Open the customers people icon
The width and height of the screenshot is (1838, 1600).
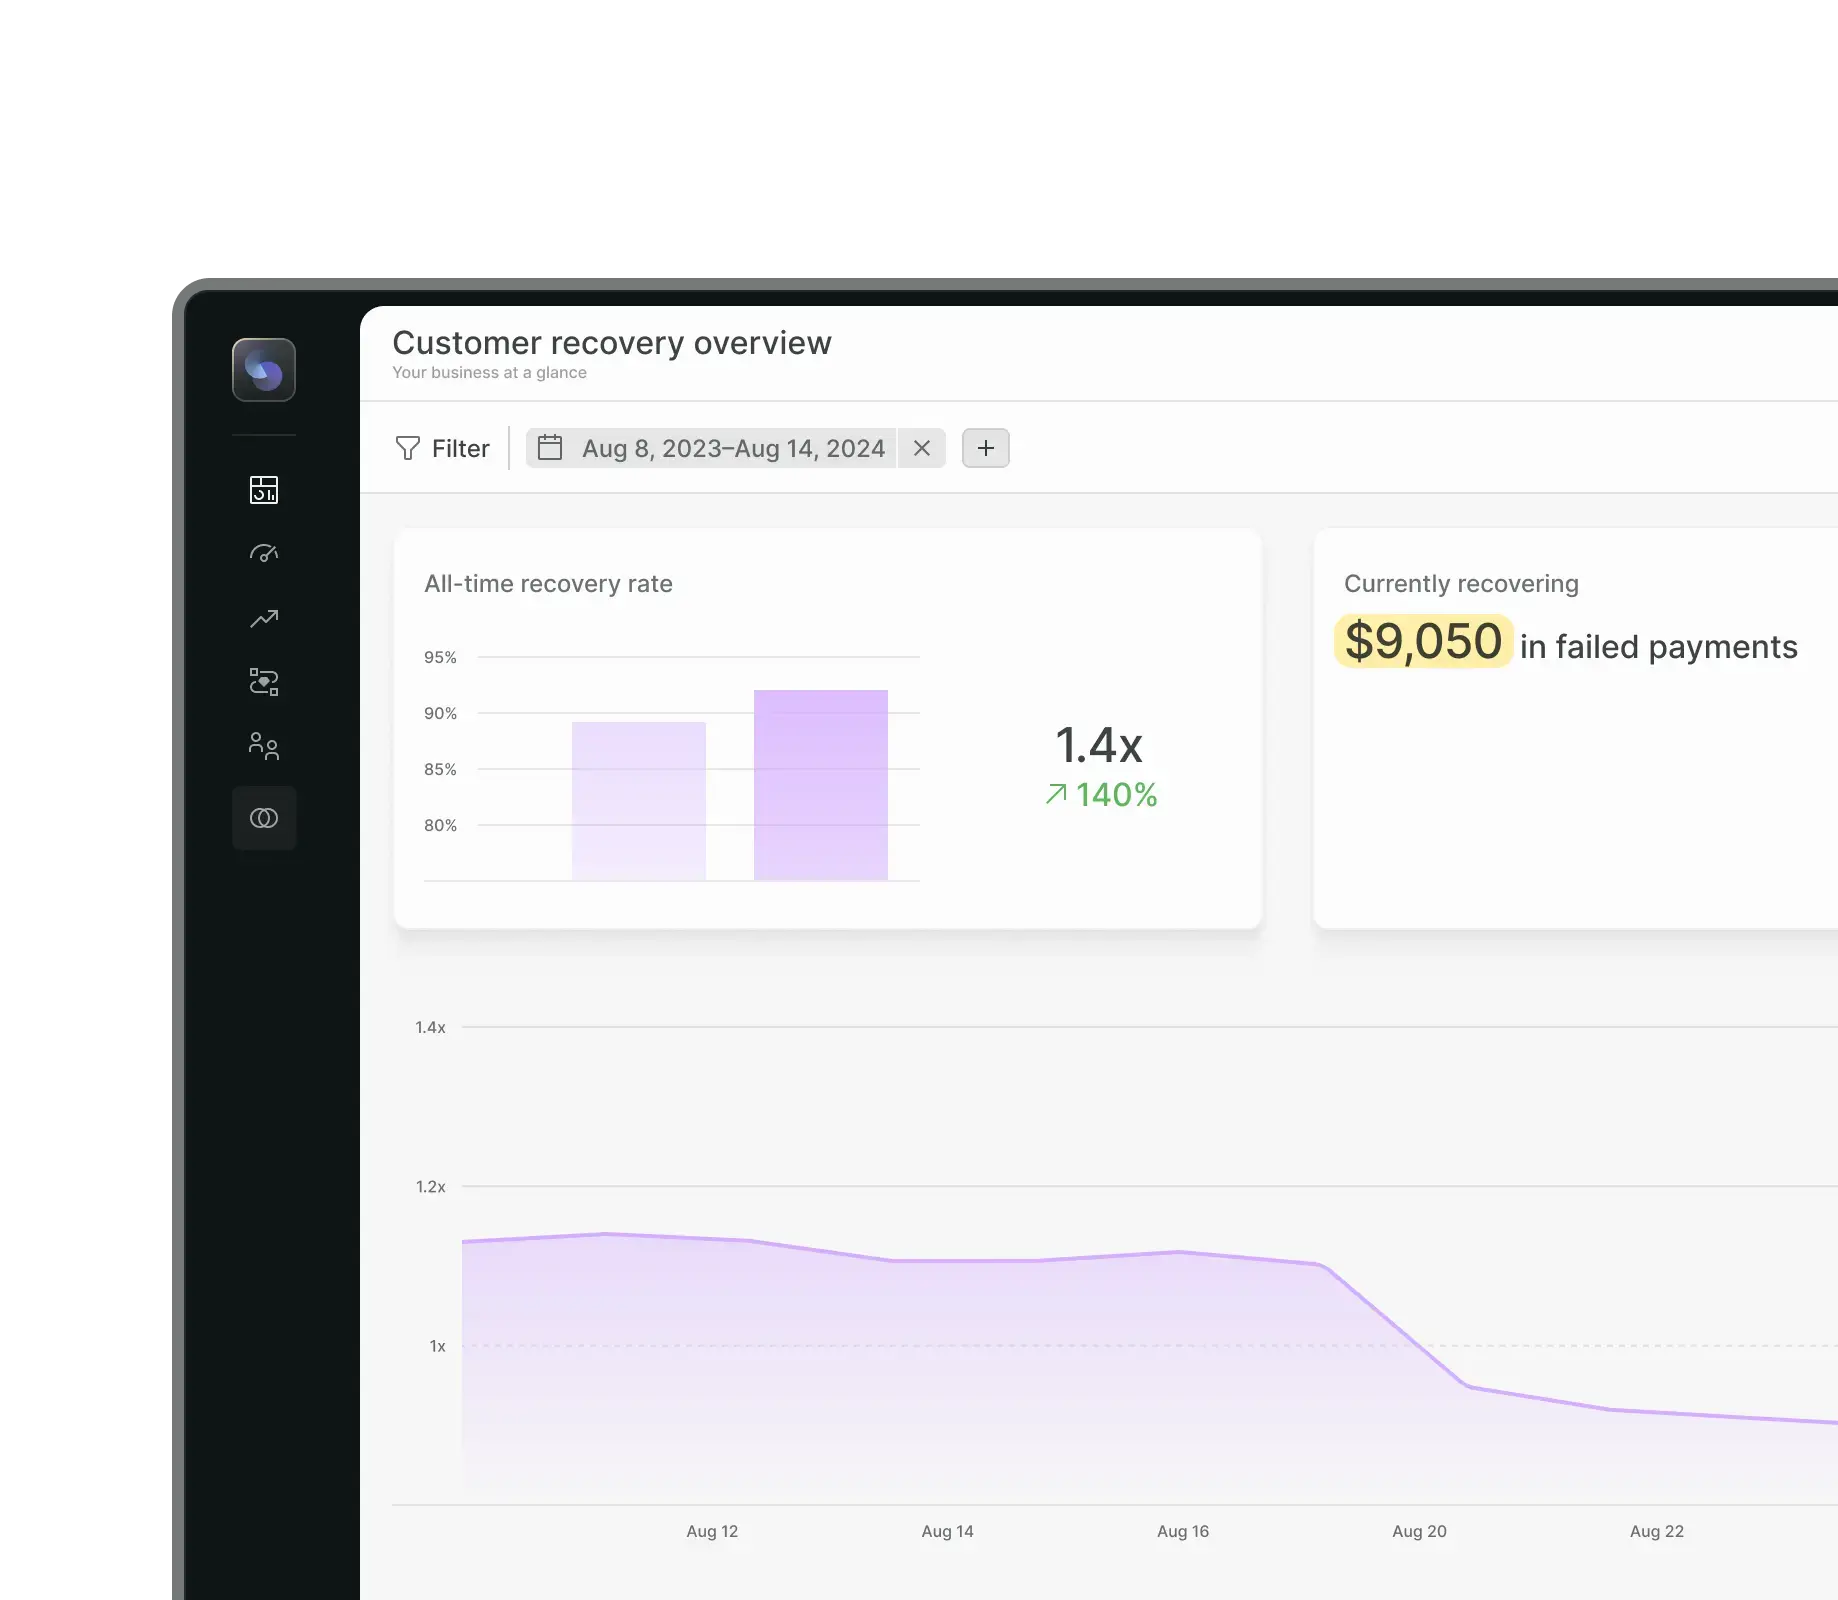263,747
